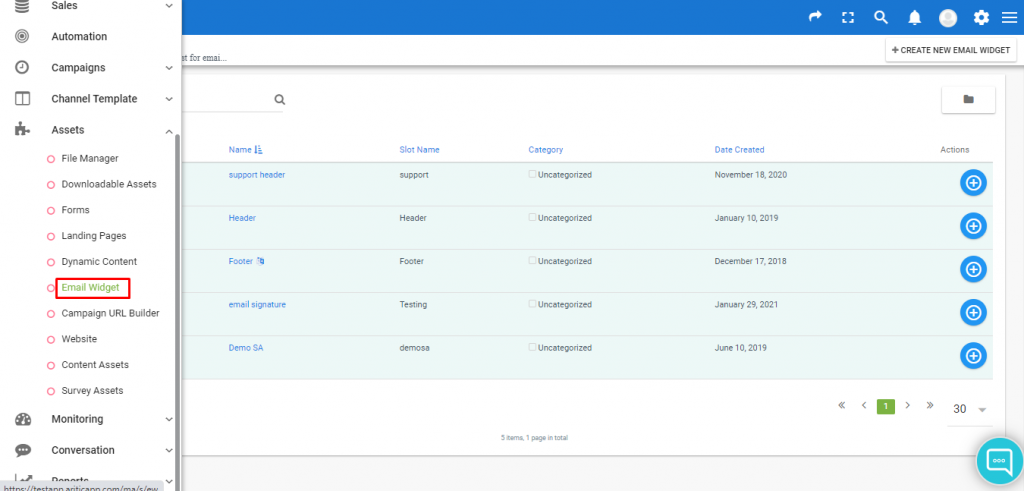Click plus action for support header row
1024x491 pixels.
click(x=973, y=183)
